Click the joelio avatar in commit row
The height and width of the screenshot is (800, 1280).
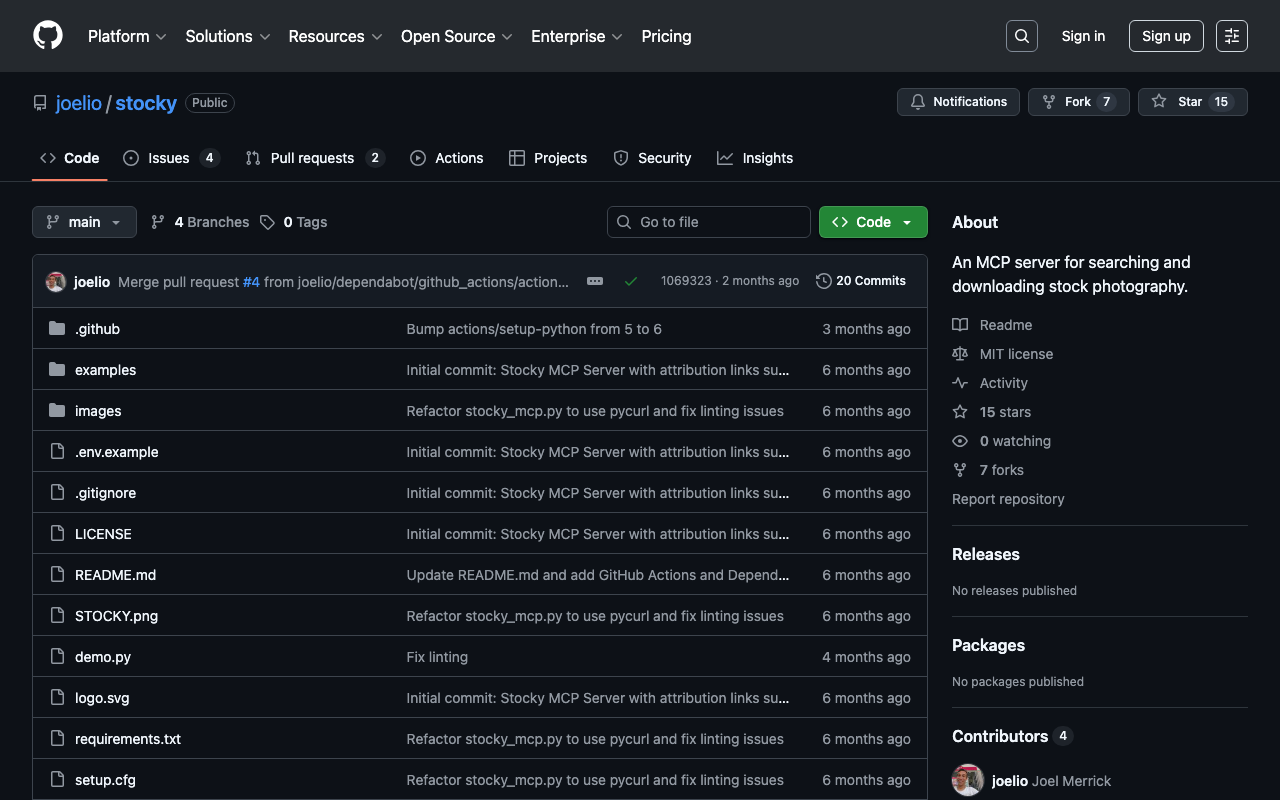click(56, 282)
